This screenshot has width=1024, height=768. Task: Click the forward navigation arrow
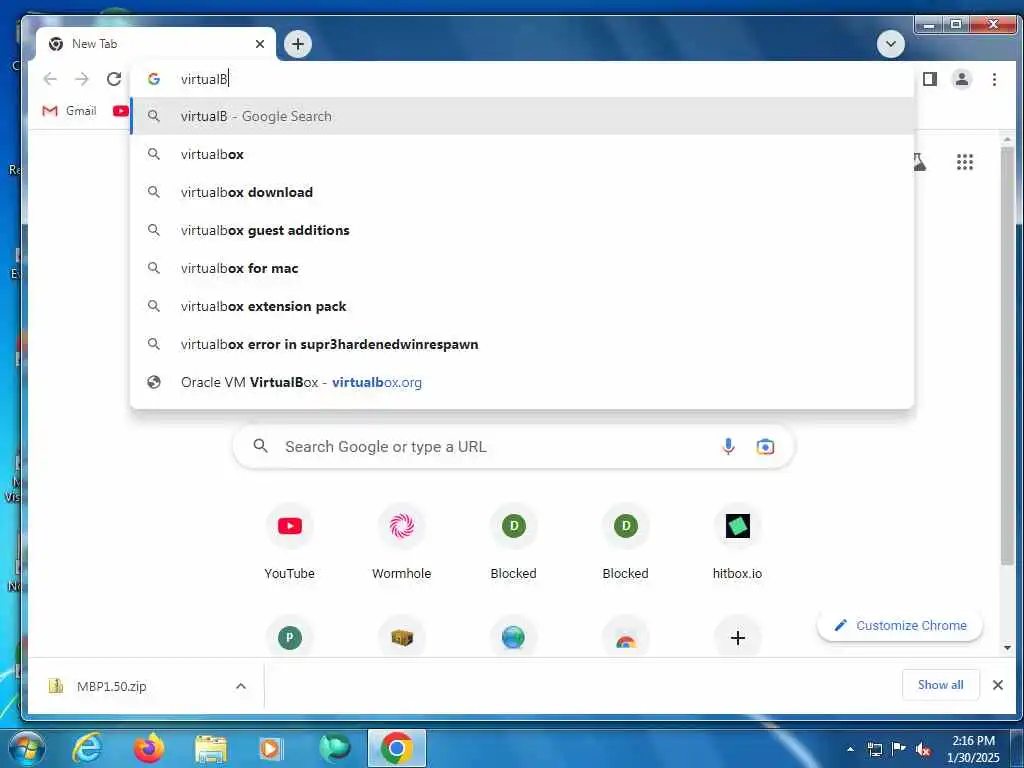82,79
